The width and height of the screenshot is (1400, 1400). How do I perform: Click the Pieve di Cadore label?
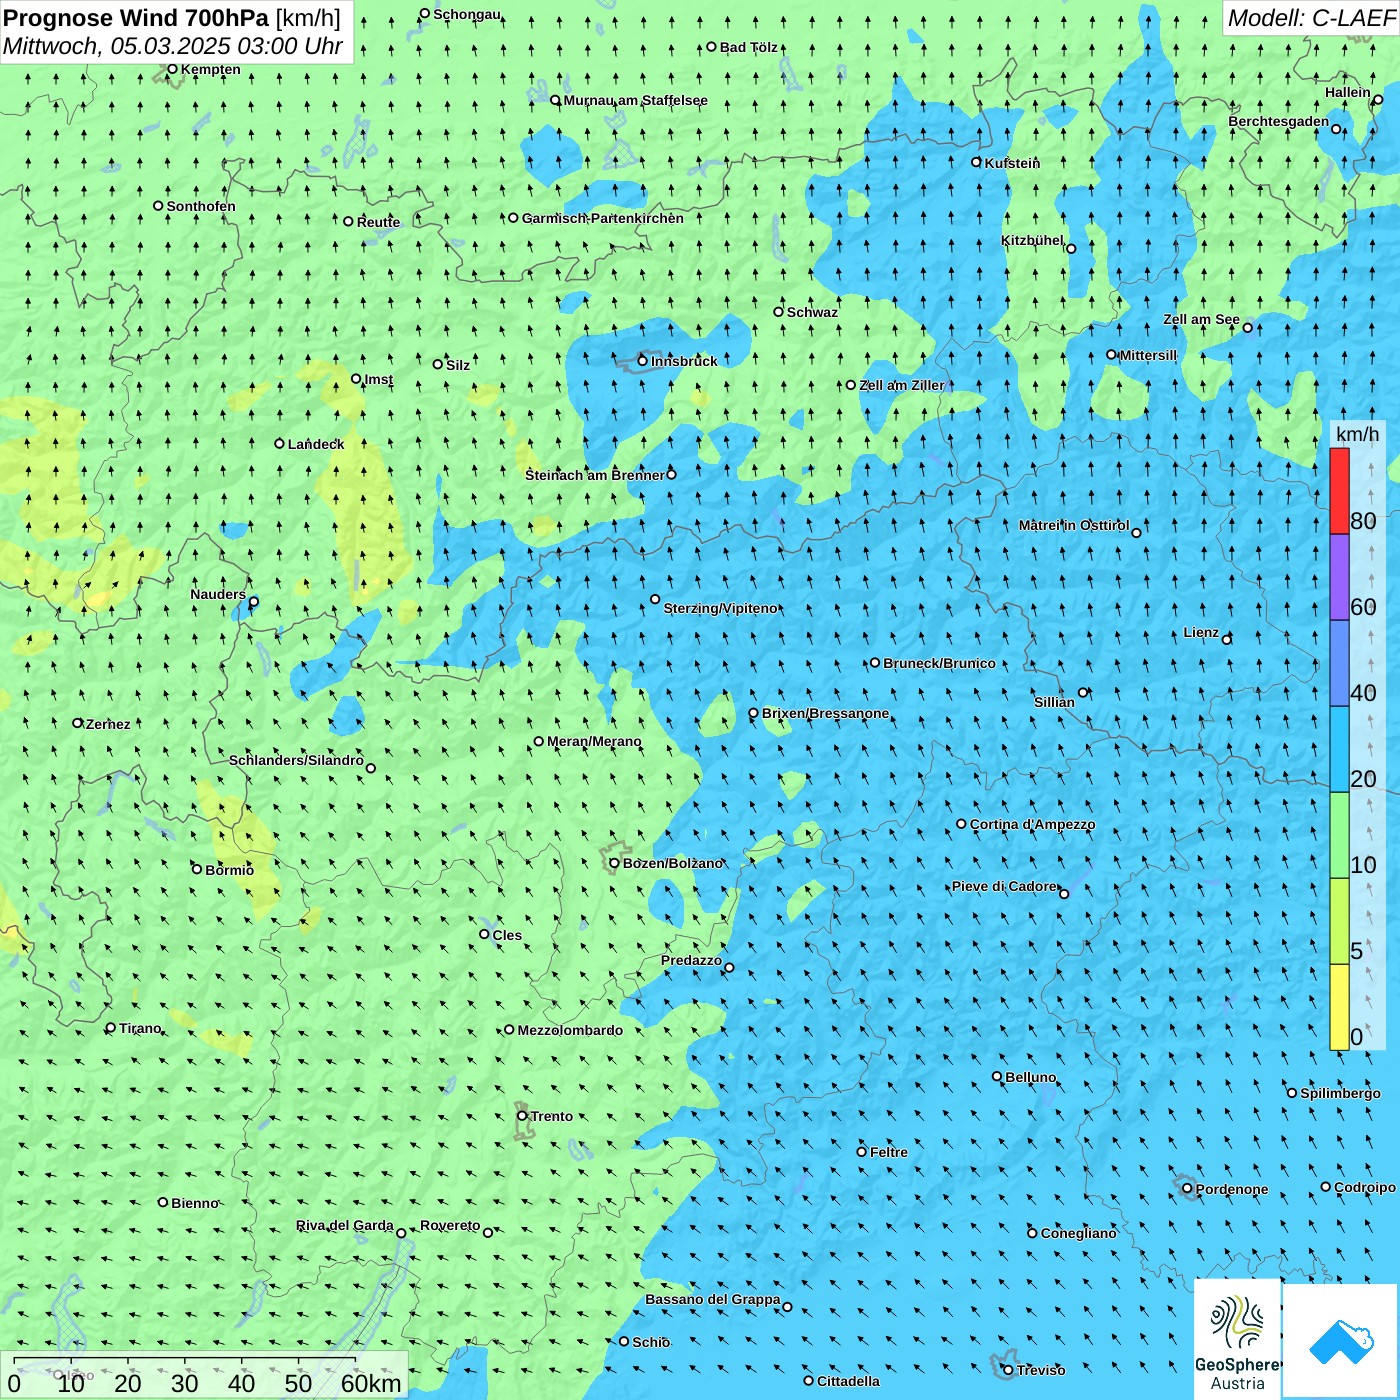pyautogui.click(x=1004, y=886)
